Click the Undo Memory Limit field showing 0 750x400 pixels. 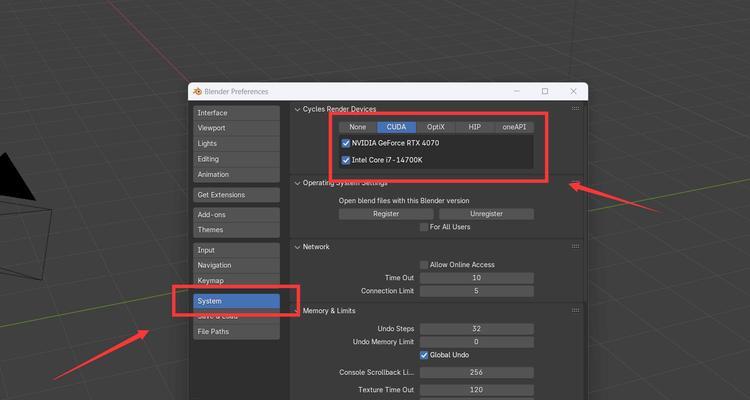[x=476, y=342]
